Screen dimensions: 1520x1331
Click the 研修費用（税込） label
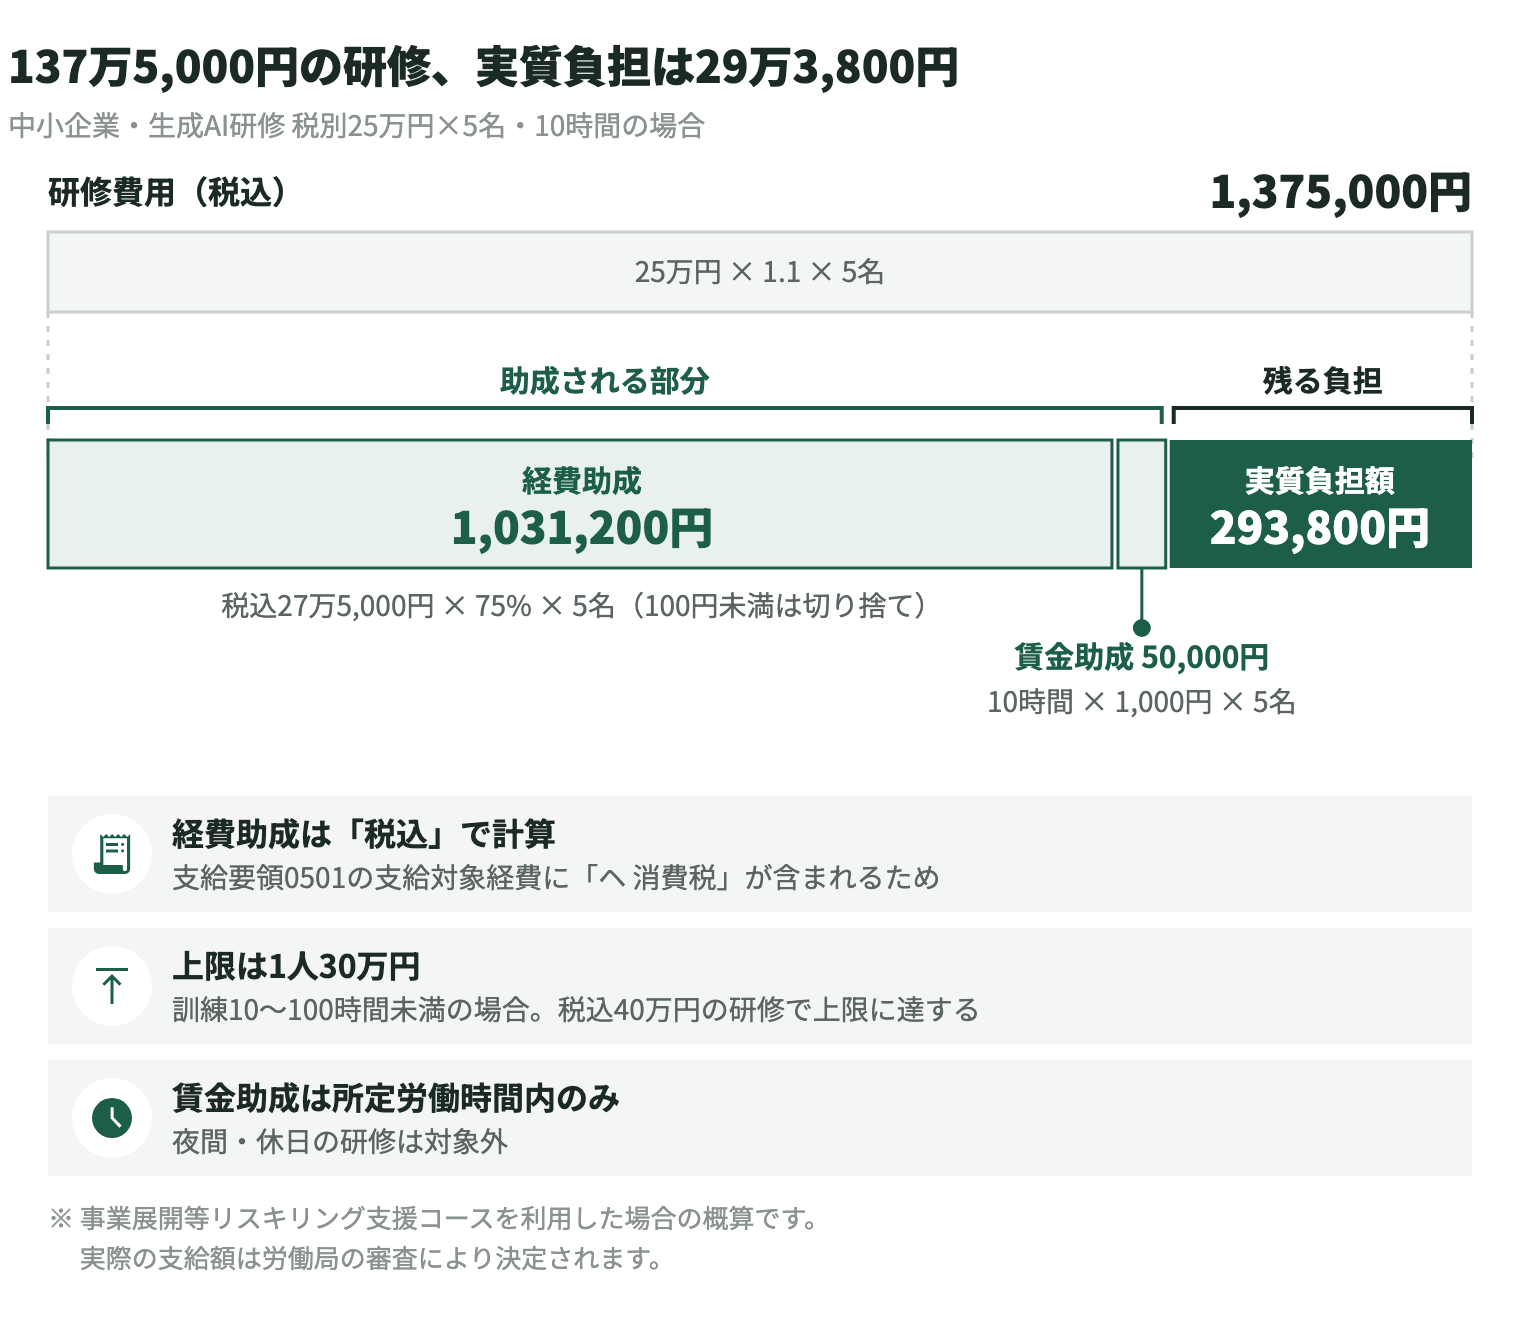167,192
